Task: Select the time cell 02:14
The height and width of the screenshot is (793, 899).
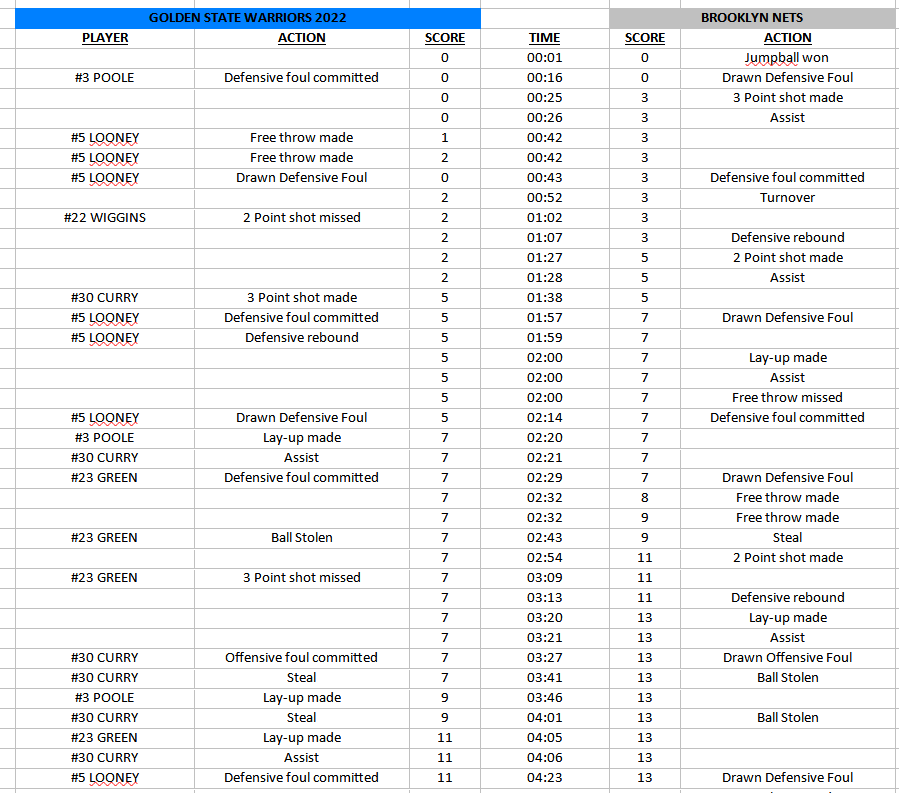Action: point(545,418)
